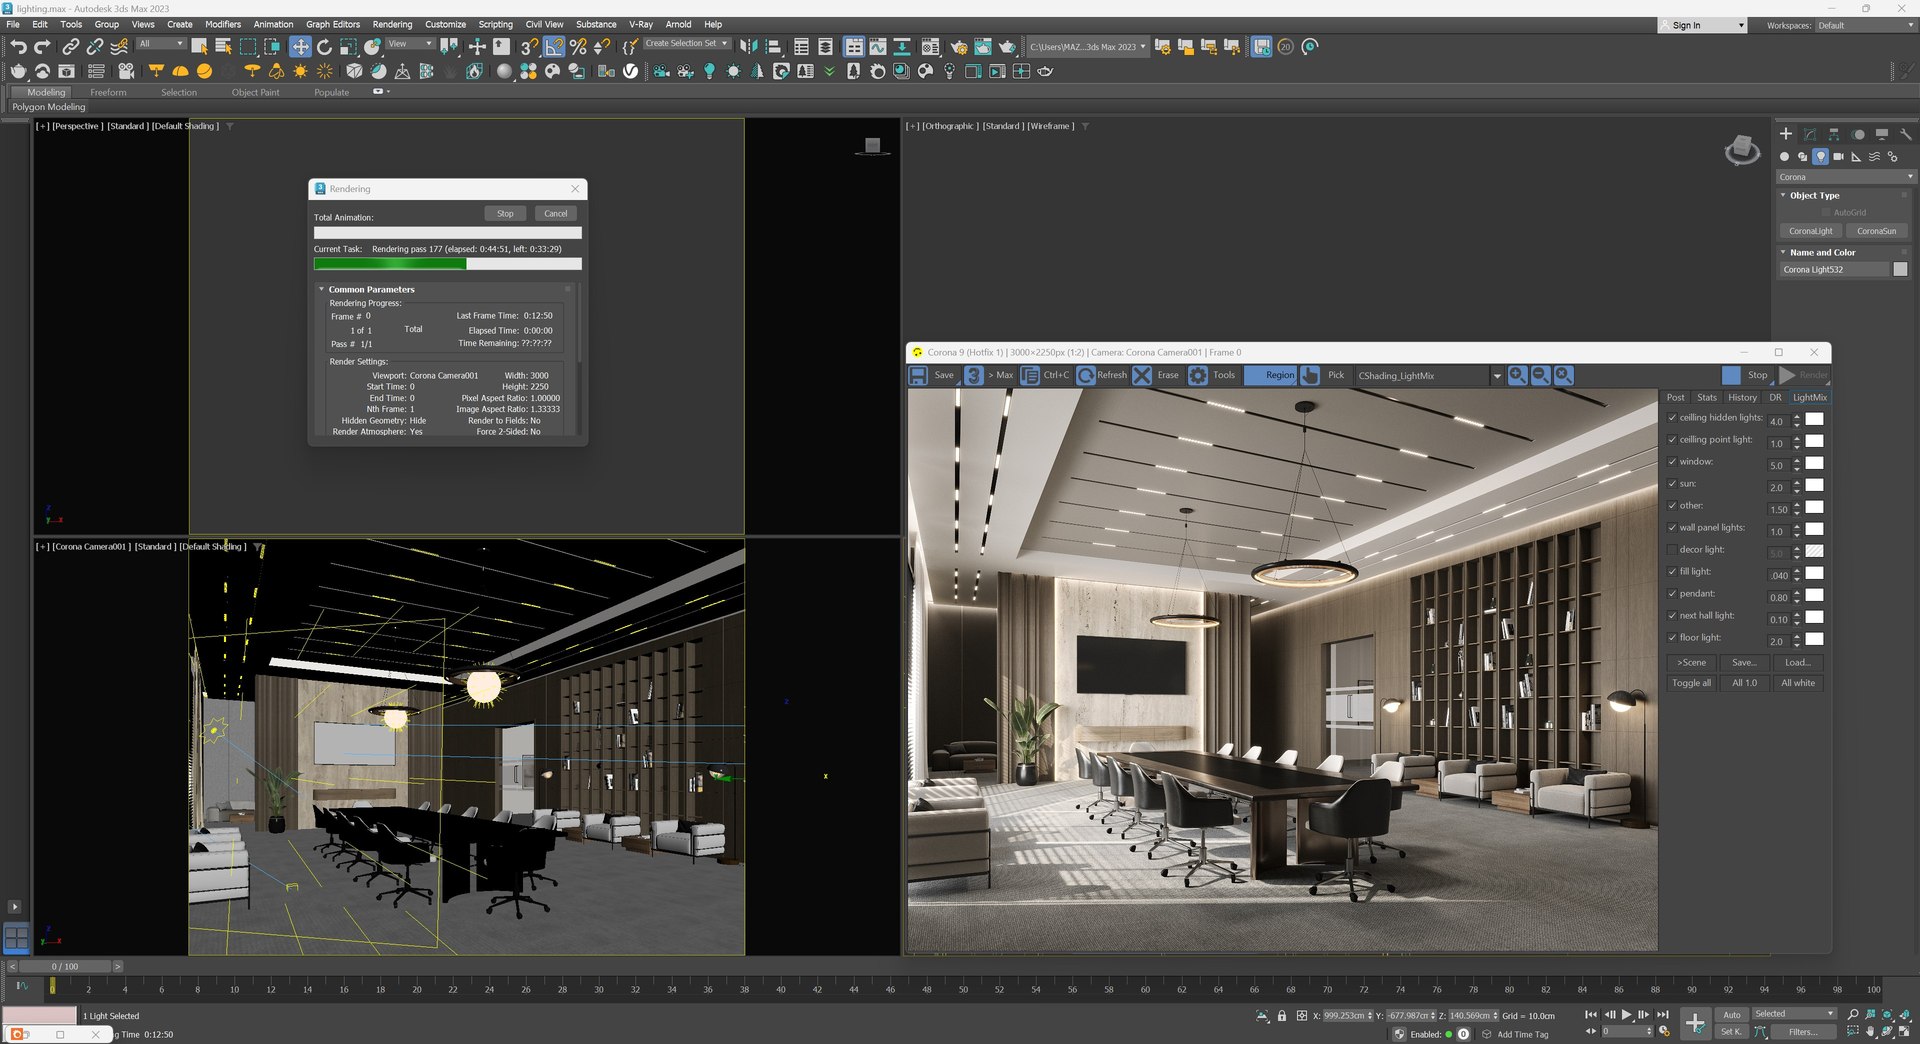Image resolution: width=1920 pixels, height=1044 pixels.
Task: Open the Corona Light532 object color swatch
Action: 1900,269
